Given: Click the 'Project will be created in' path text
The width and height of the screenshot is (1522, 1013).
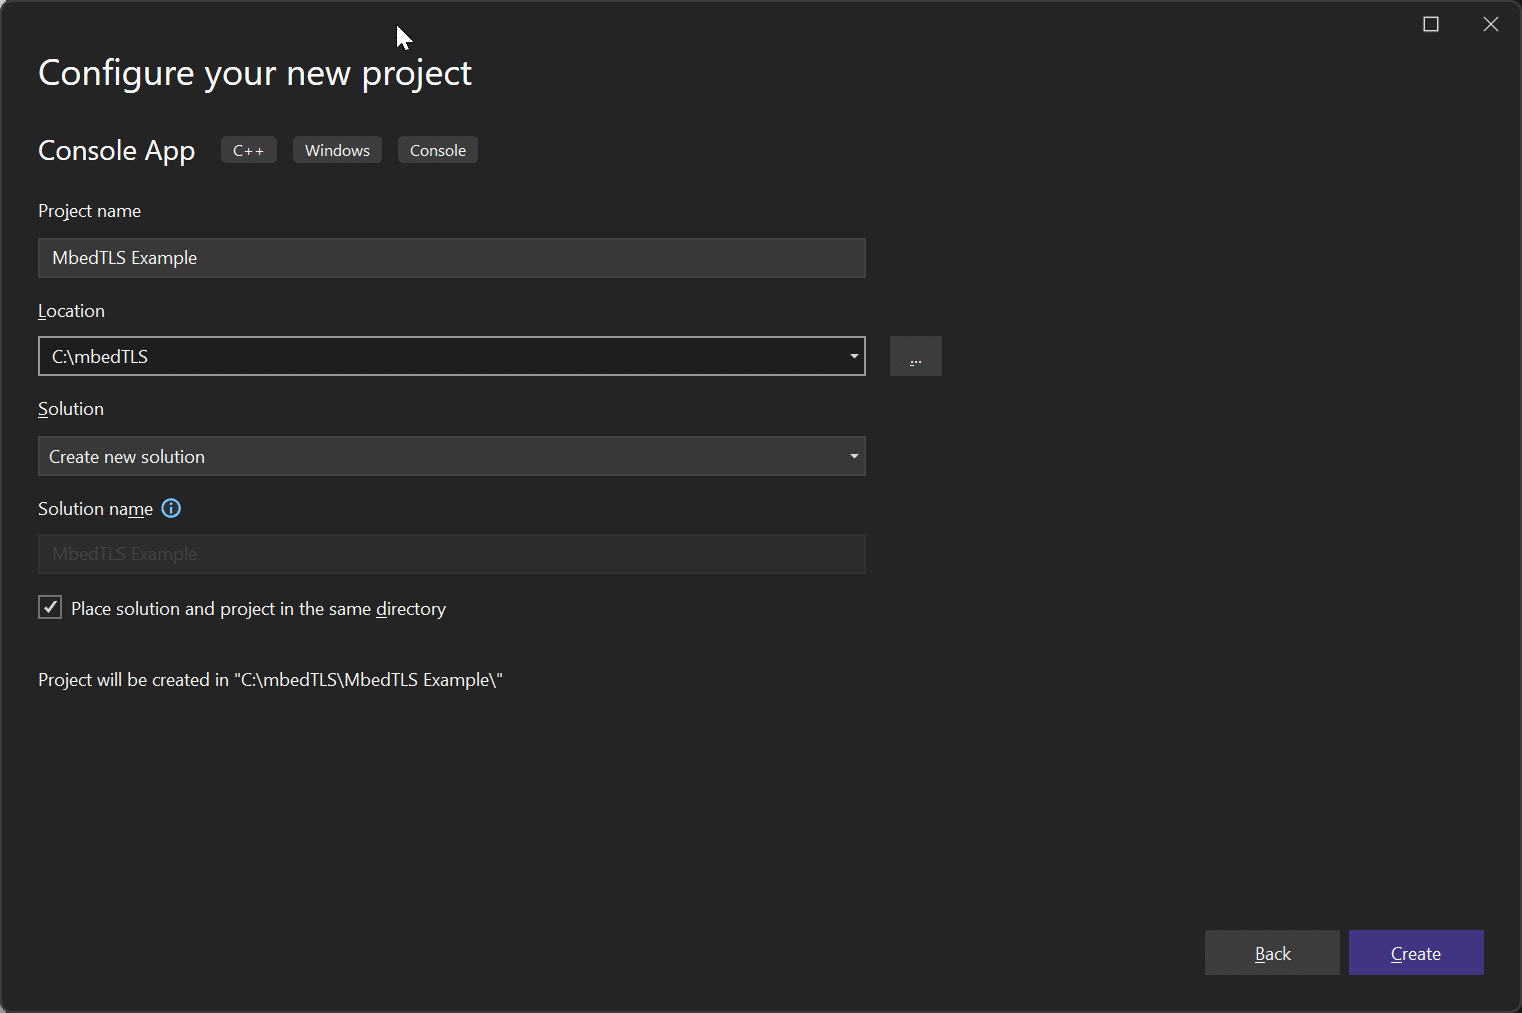Looking at the screenshot, I should [x=270, y=680].
